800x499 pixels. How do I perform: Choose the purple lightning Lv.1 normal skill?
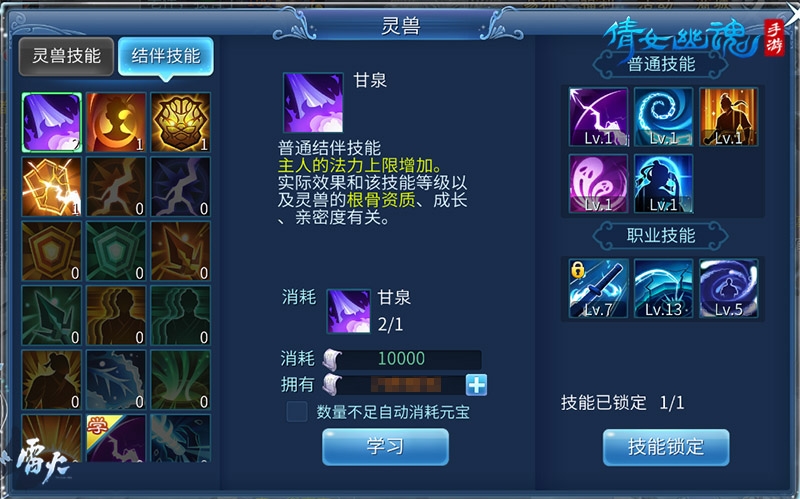tap(598, 117)
